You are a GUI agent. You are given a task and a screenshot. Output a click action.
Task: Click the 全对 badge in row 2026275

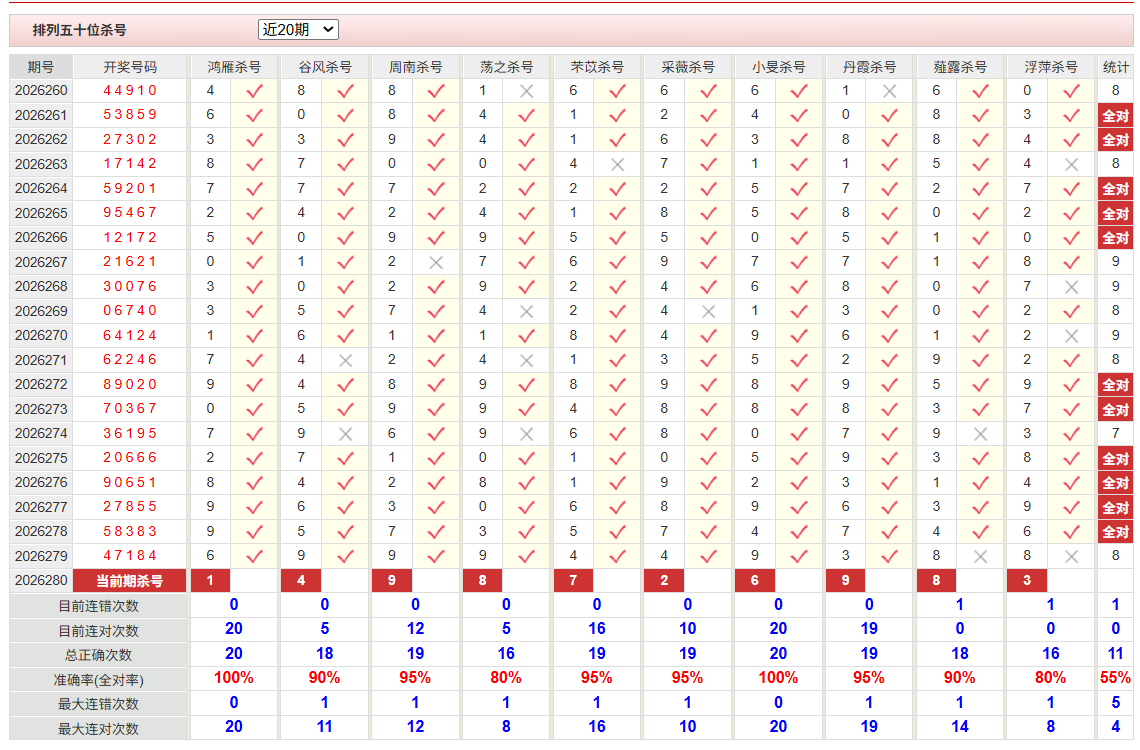(1115, 459)
